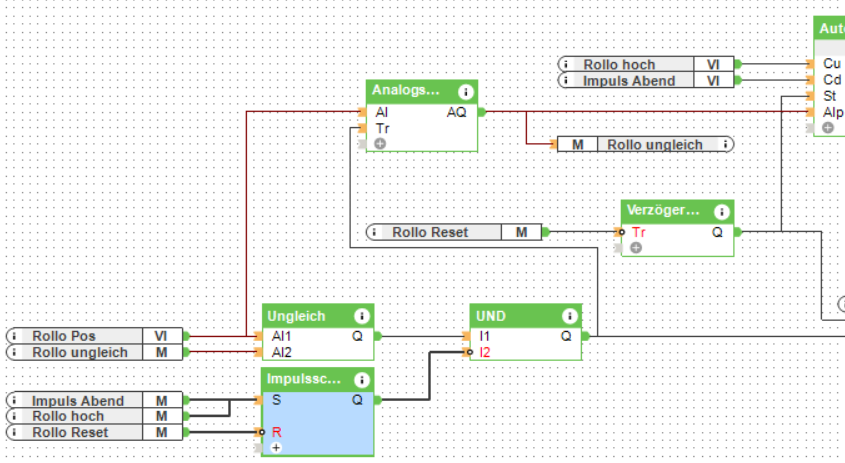Click info icon of Impuls Abend VI reference

click(x=566, y=81)
